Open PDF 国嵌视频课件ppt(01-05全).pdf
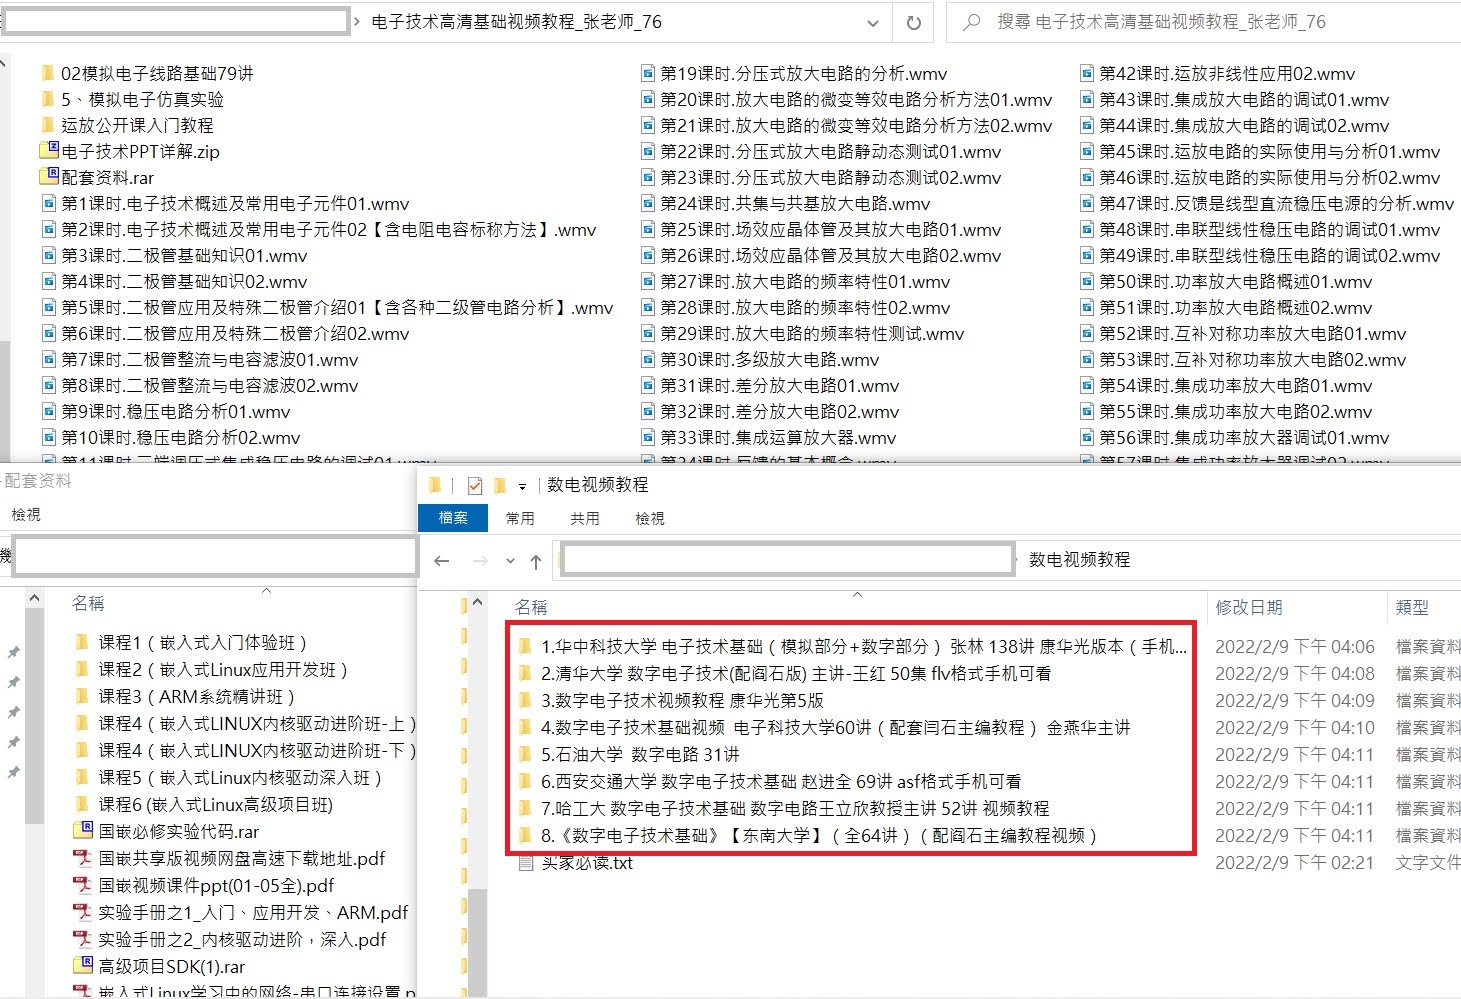The width and height of the screenshot is (1461, 999). [205, 885]
